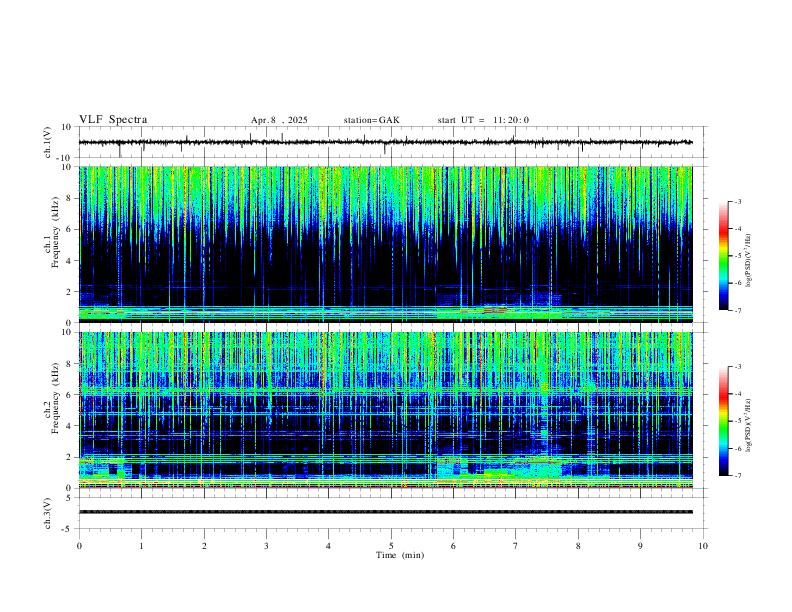Image resolution: width=792 pixels, height=612 pixels.
Task: Click time axis tick label "0"
Action: tap(79, 546)
